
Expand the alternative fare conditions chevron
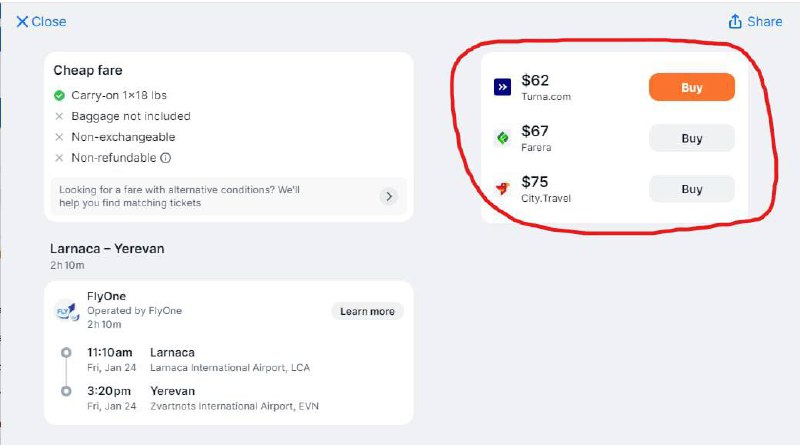[389, 196]
